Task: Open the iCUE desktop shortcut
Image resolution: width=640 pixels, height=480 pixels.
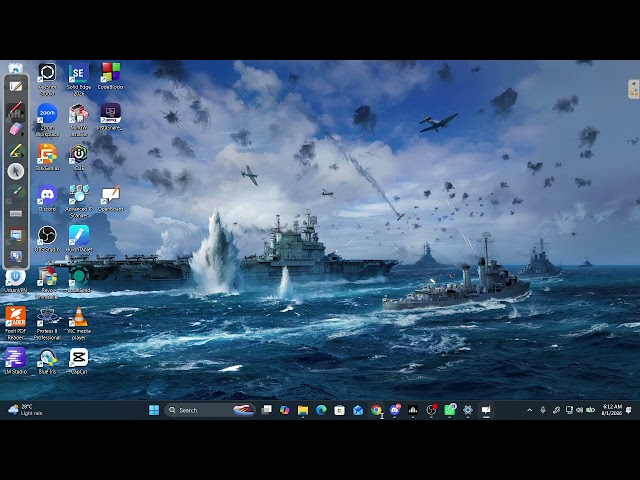Action: [x=79, y=157]
